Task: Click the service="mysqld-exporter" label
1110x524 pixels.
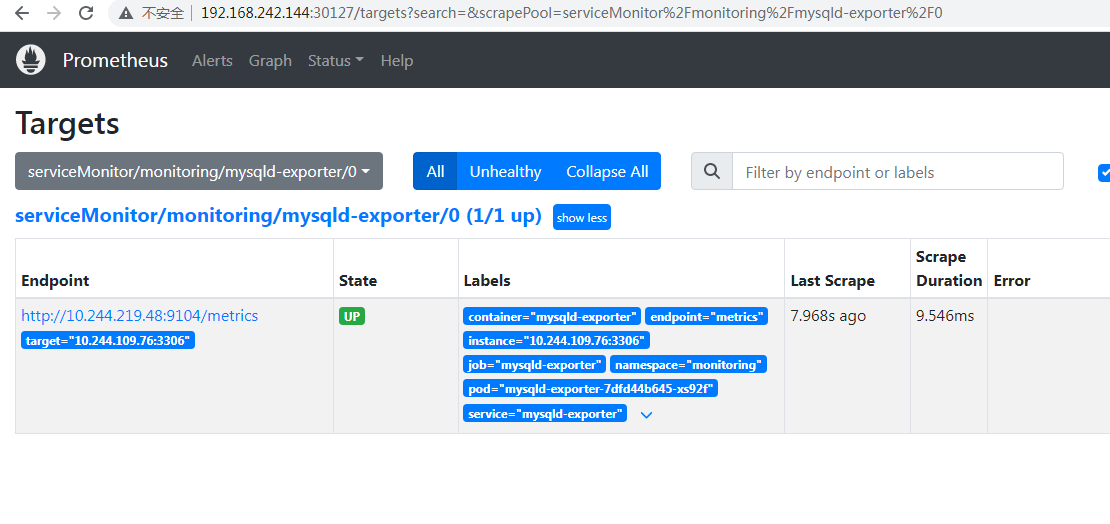Action: pos(545,413)
